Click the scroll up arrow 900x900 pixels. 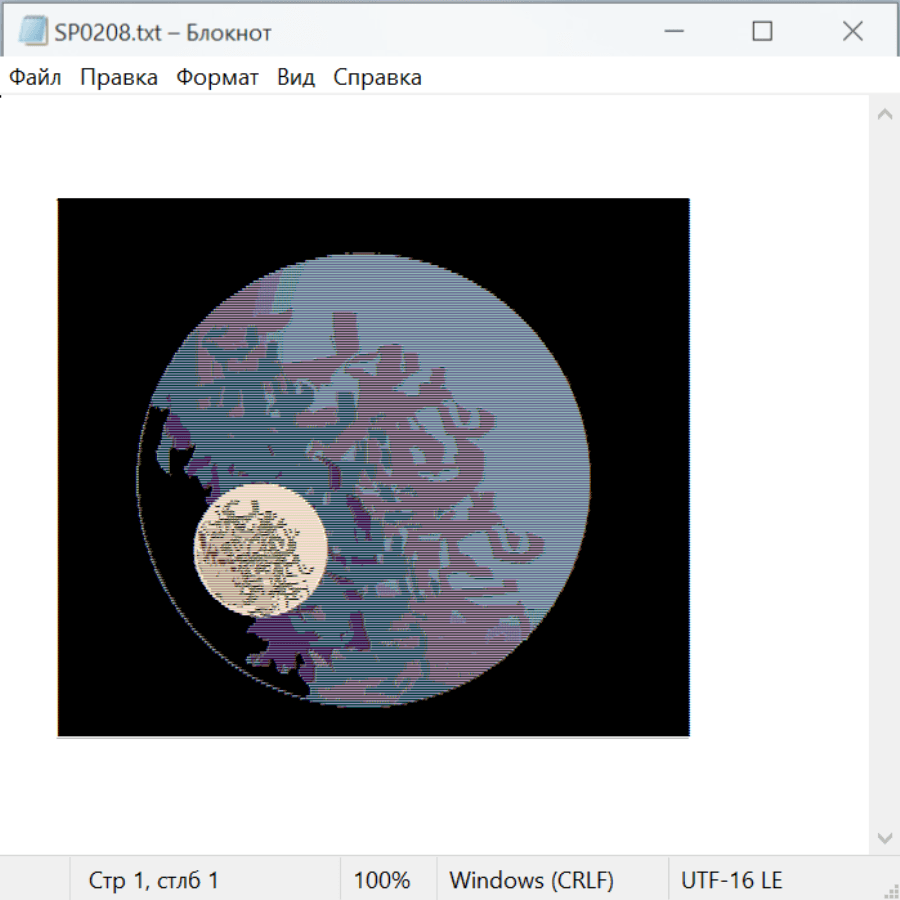[x=884, y=115]
